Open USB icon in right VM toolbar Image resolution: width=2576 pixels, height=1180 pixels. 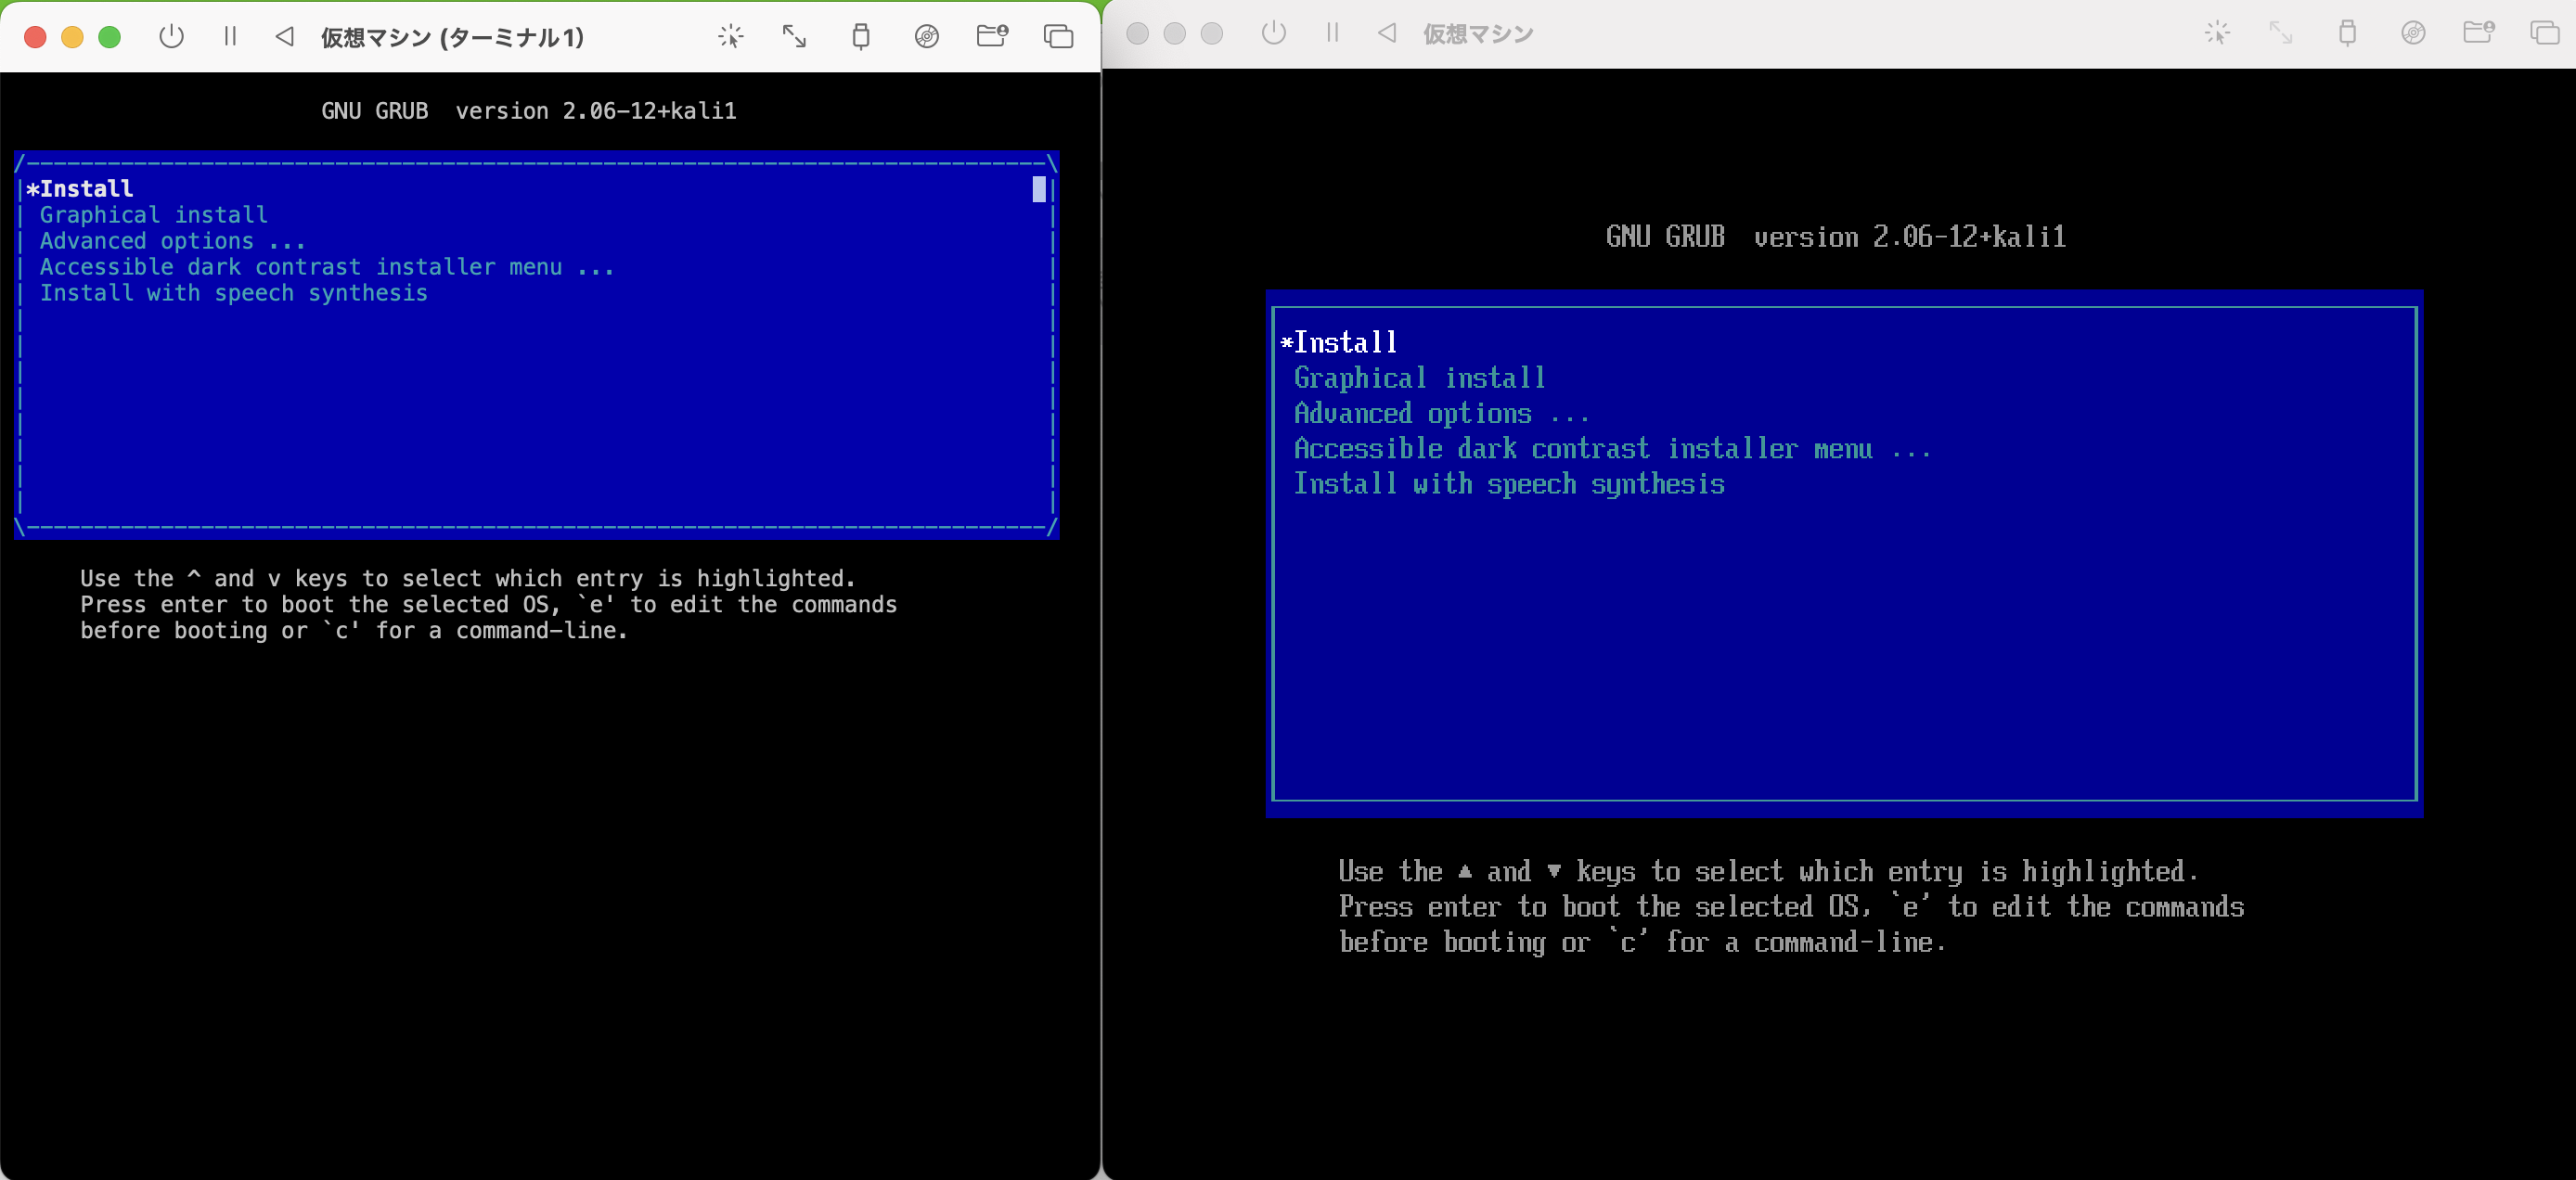2347,33
